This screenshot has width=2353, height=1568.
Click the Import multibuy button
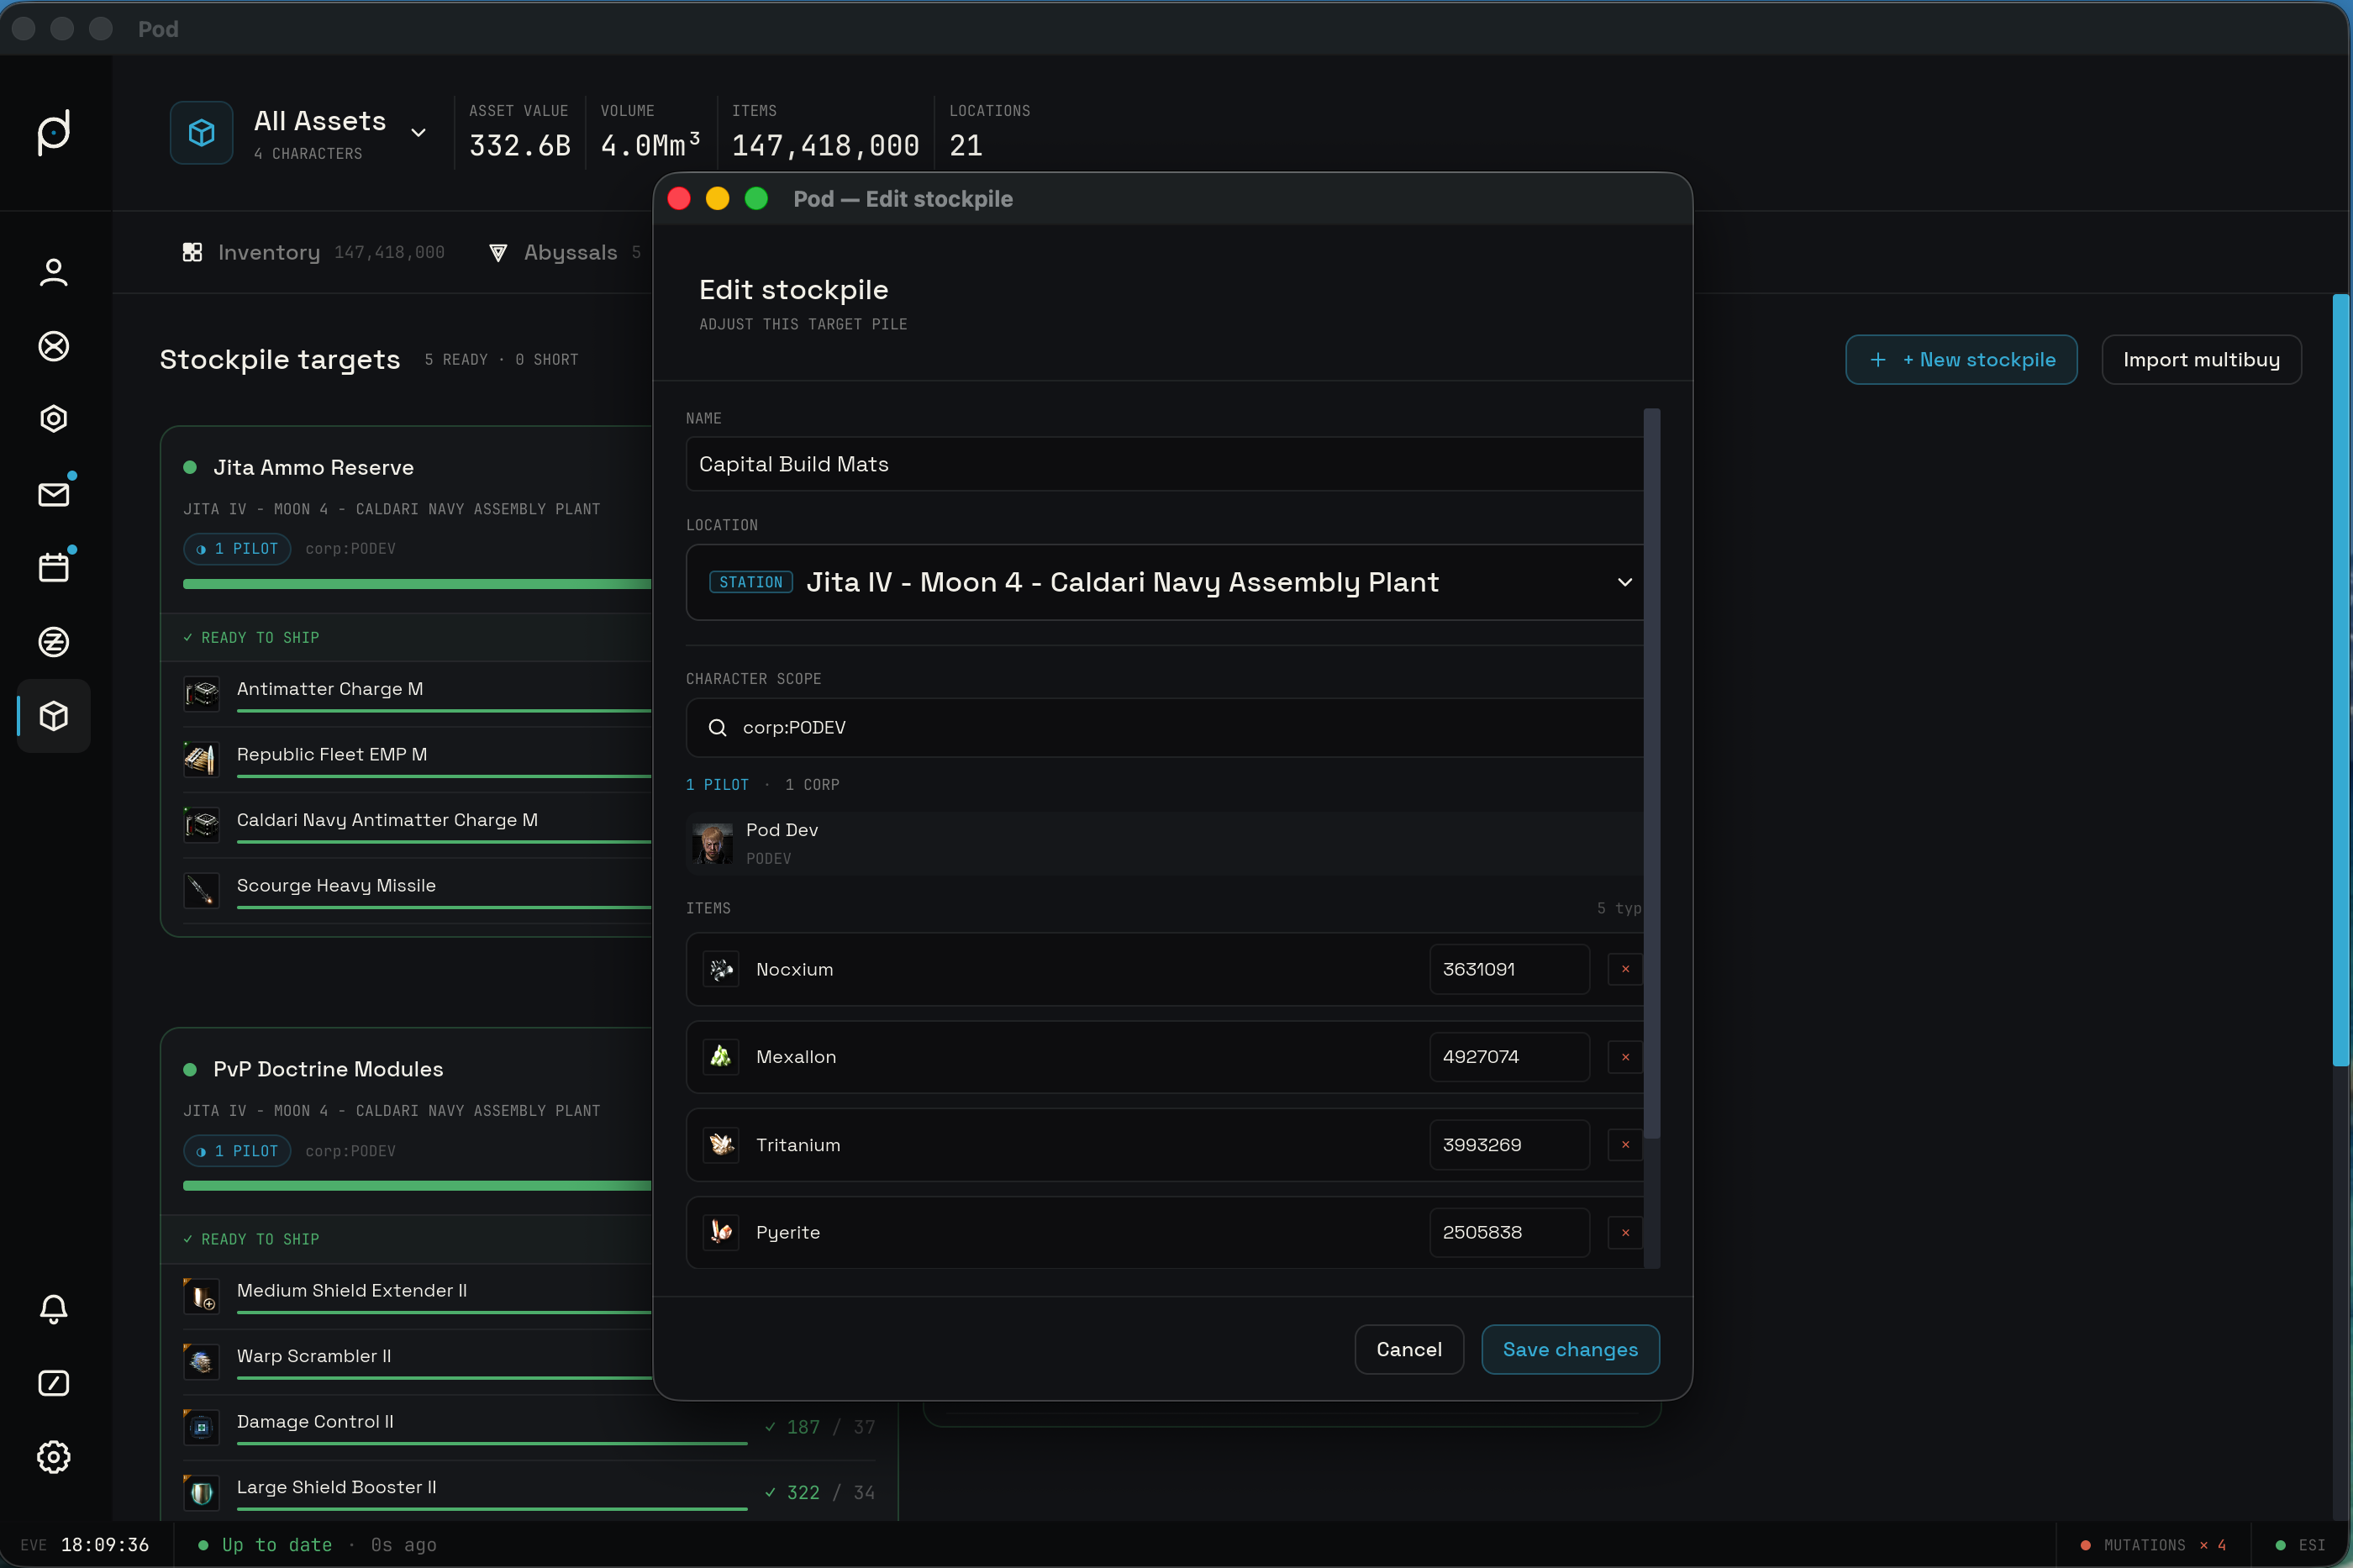[x=2201, y=360]
